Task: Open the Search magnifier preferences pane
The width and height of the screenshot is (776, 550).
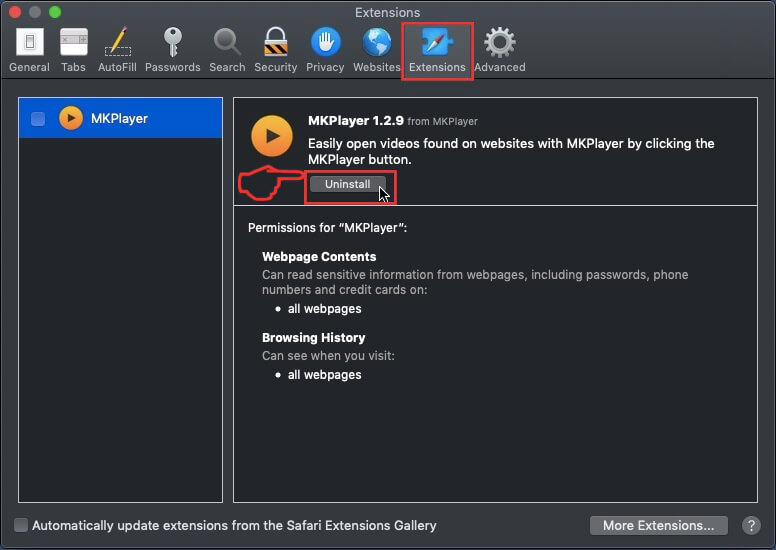Action: click(x=227, y=50)
